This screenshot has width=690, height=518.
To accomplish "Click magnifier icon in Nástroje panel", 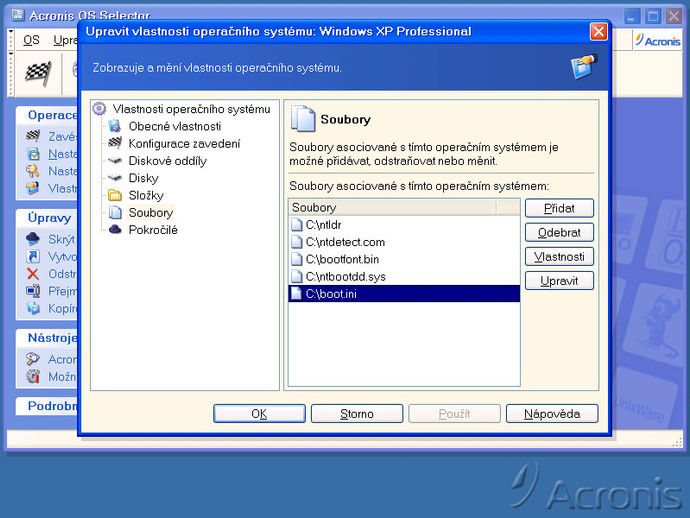I will [x=33, y=359].
